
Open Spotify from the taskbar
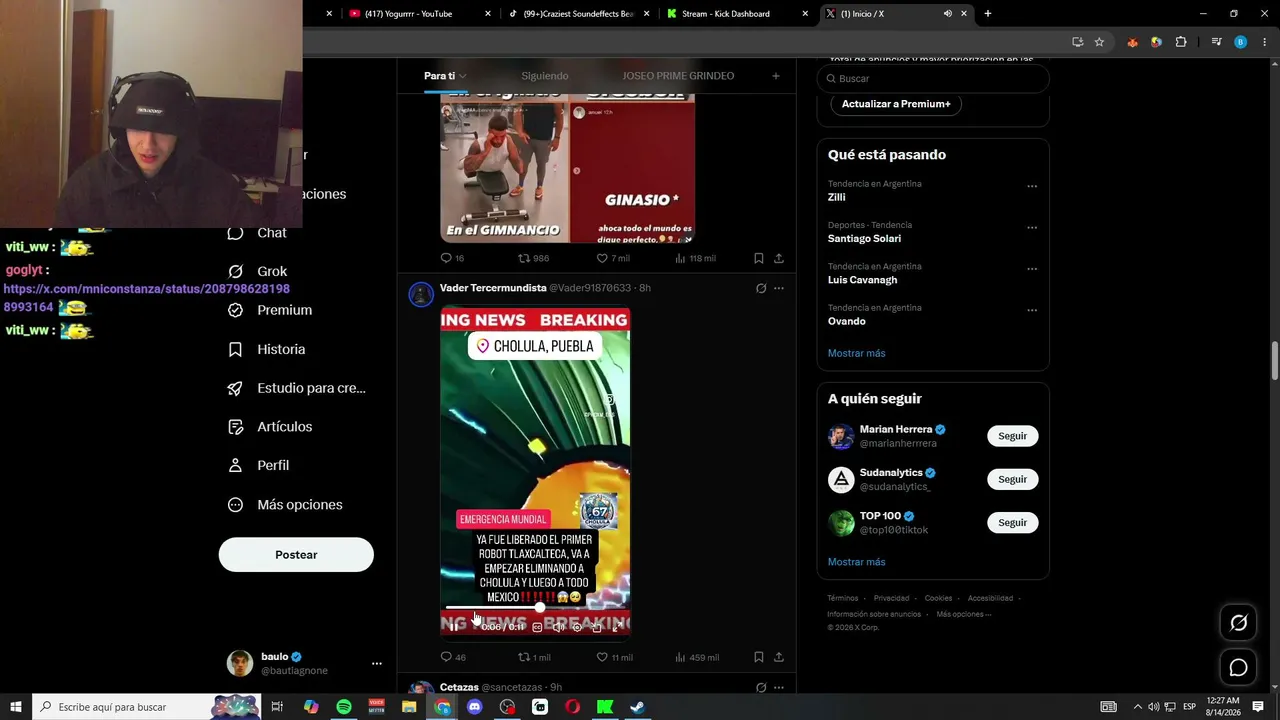tap(344, 707)
